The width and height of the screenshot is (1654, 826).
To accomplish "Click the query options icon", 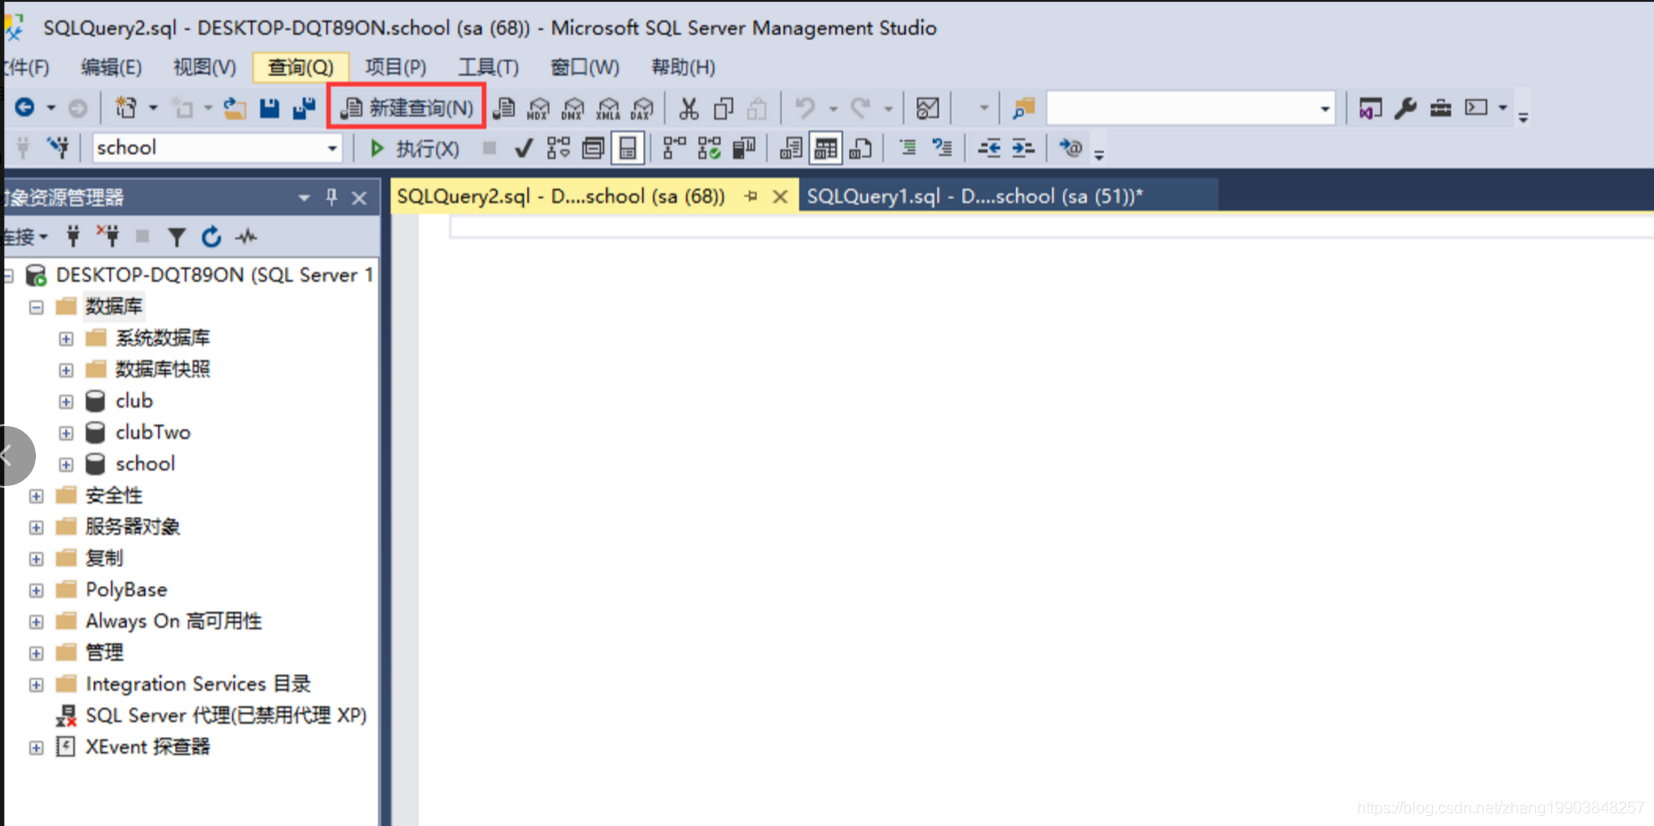I will [593, 149].
